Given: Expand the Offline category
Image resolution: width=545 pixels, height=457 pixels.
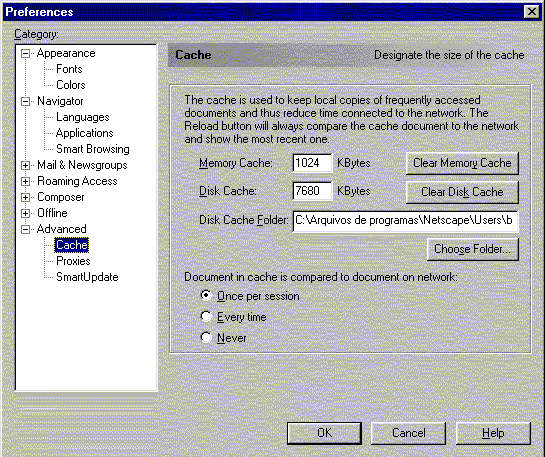Looking at the screenshot, I should (25, 213).
